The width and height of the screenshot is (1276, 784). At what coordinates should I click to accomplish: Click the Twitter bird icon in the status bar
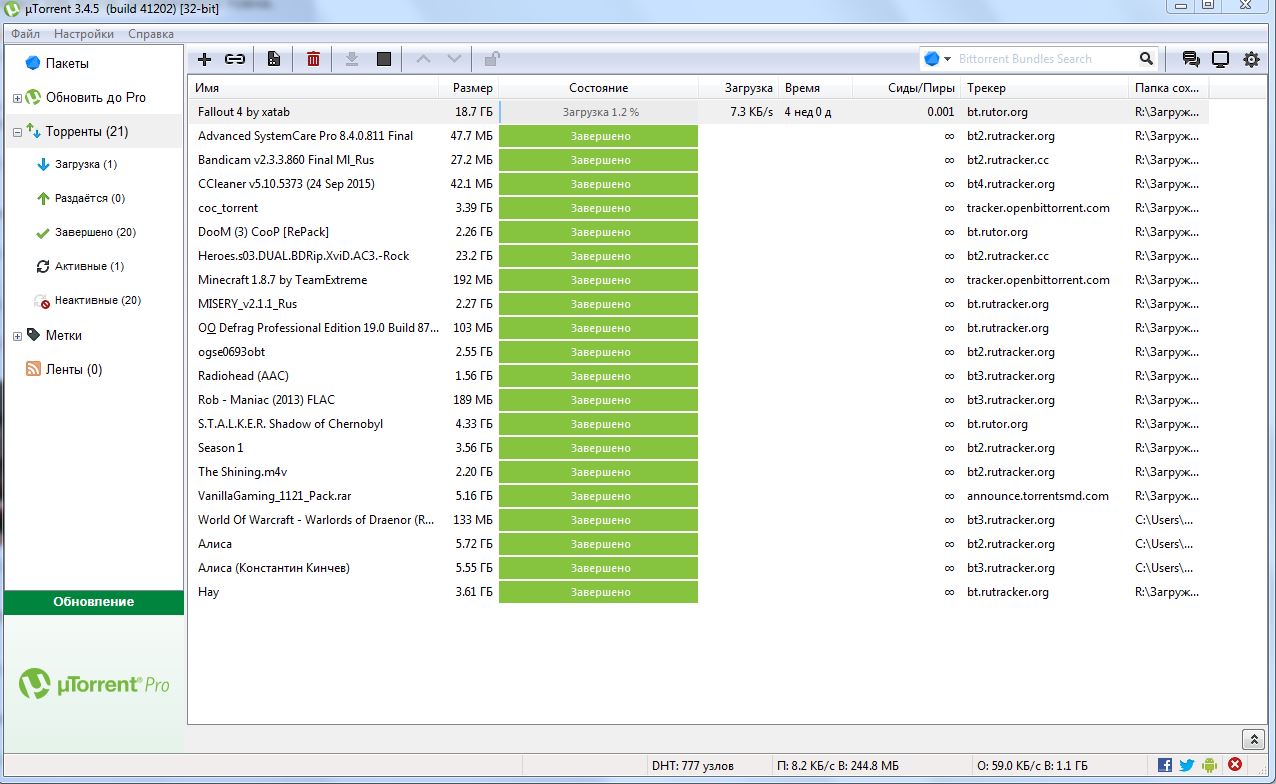pyautogui.click(x=1187, y=765)
